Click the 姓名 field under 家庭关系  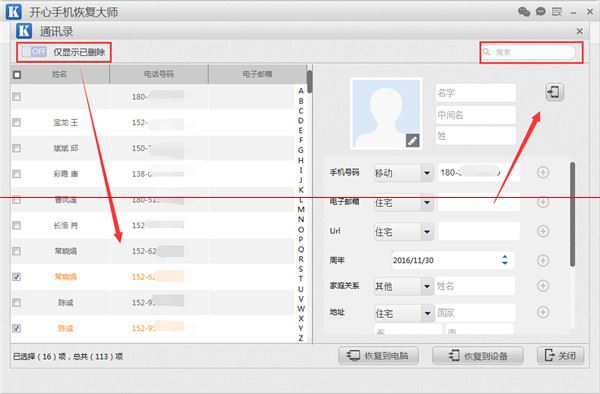coord(475,286)
